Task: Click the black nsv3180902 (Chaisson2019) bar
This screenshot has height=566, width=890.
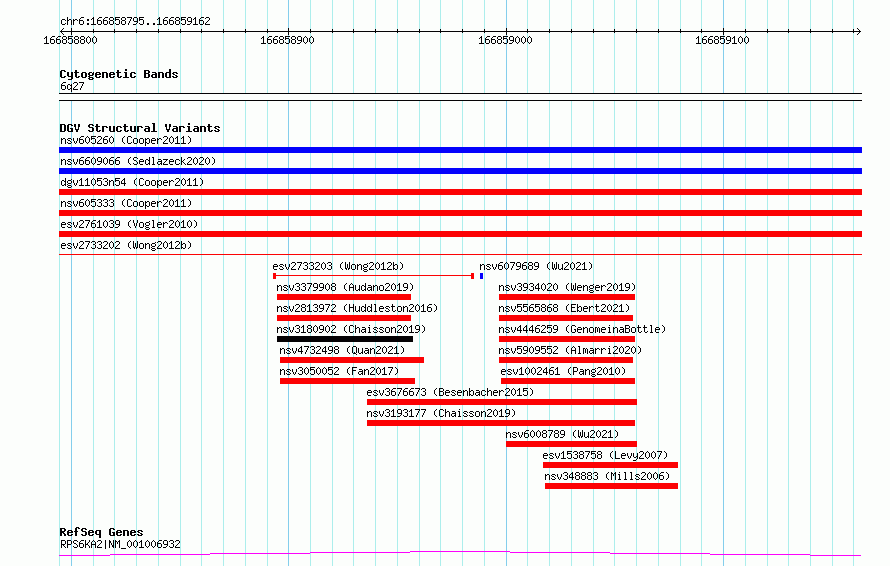Action: (345, 339)
